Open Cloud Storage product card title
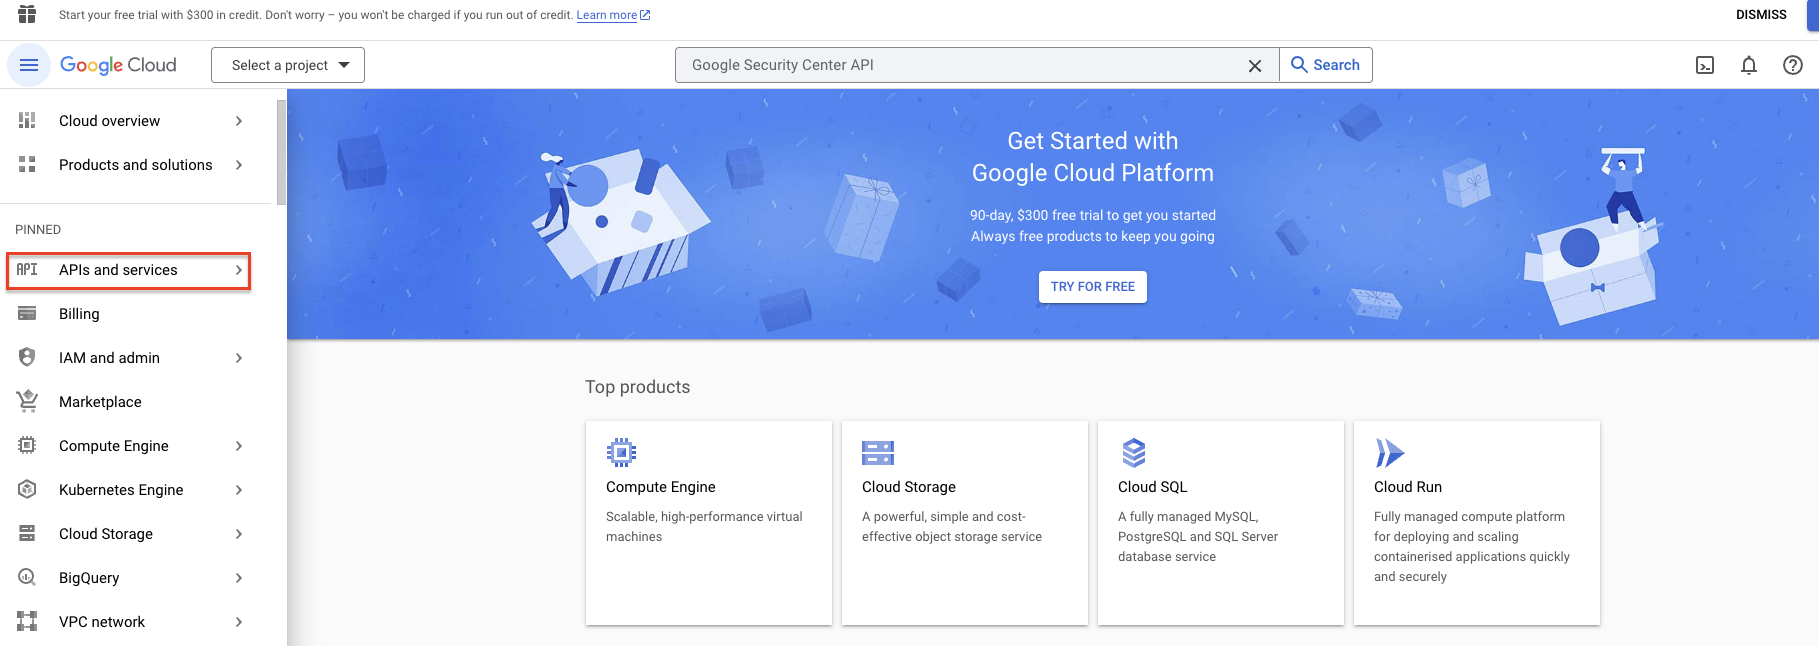 [x=909, y=487]
